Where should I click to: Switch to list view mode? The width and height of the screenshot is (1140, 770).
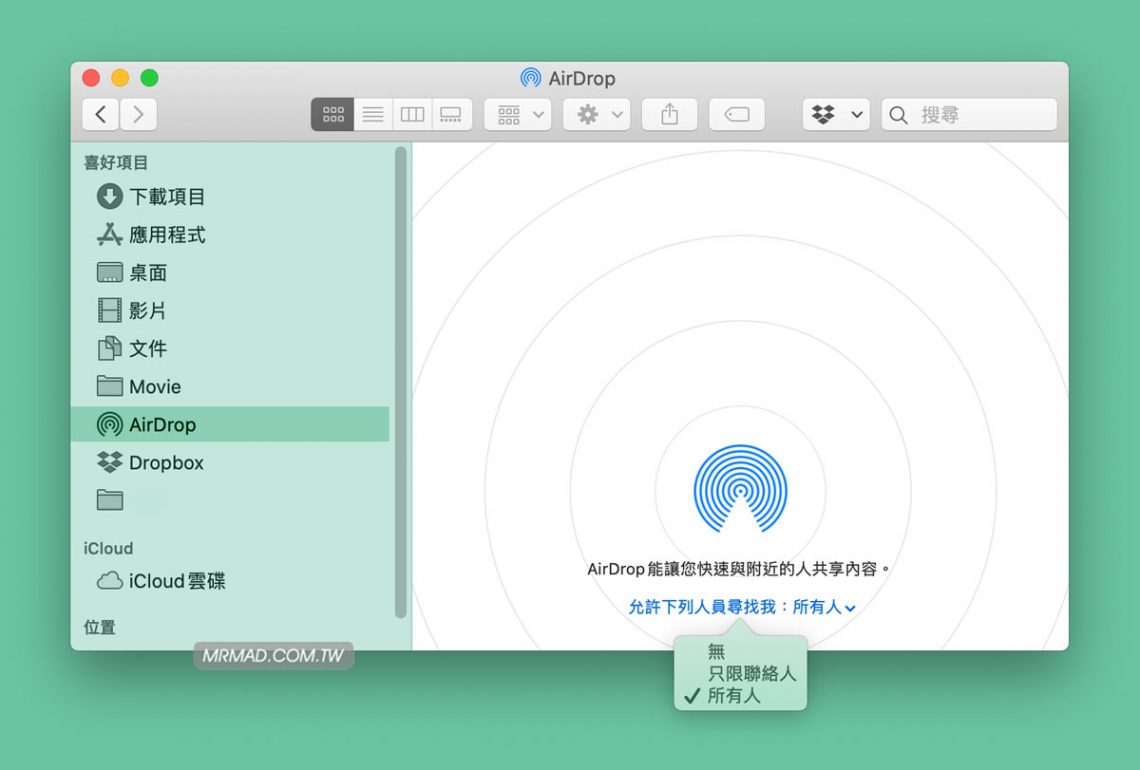pyautogui.click(x=371, y=114)
